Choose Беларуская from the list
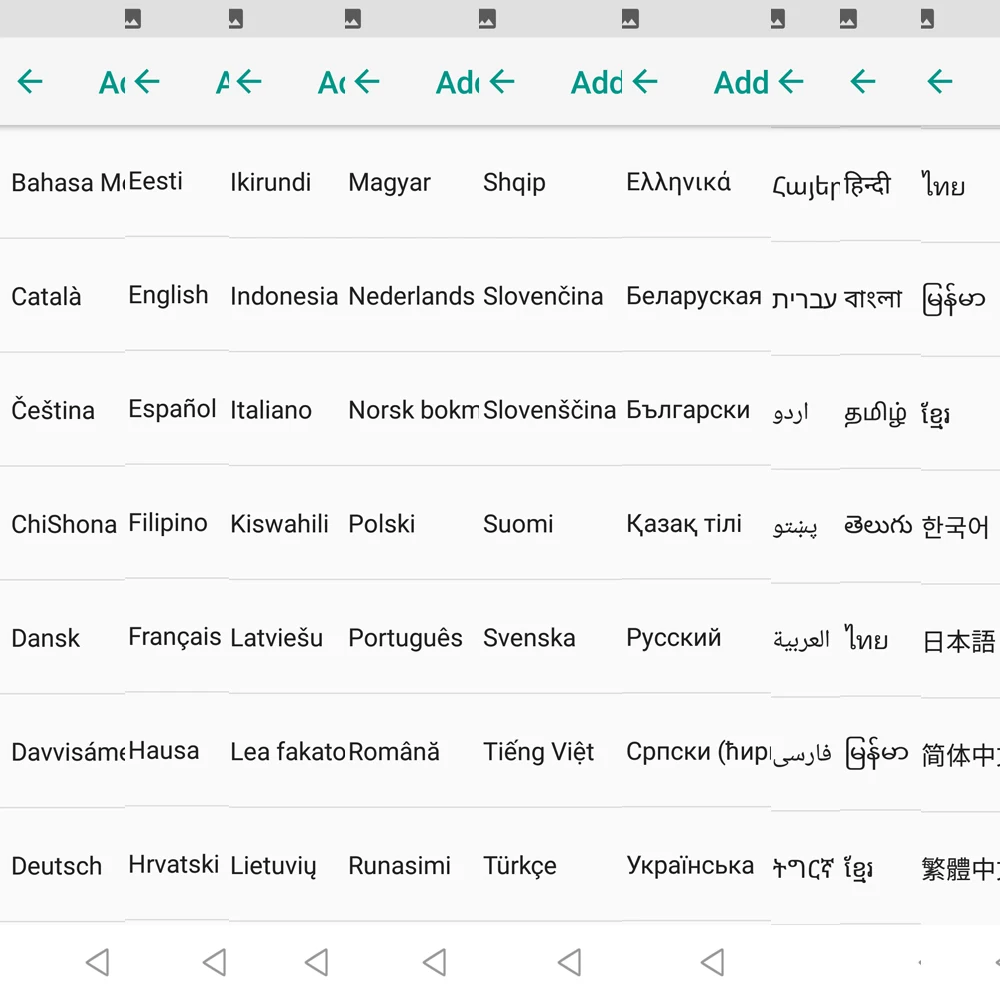 (694, 297)
